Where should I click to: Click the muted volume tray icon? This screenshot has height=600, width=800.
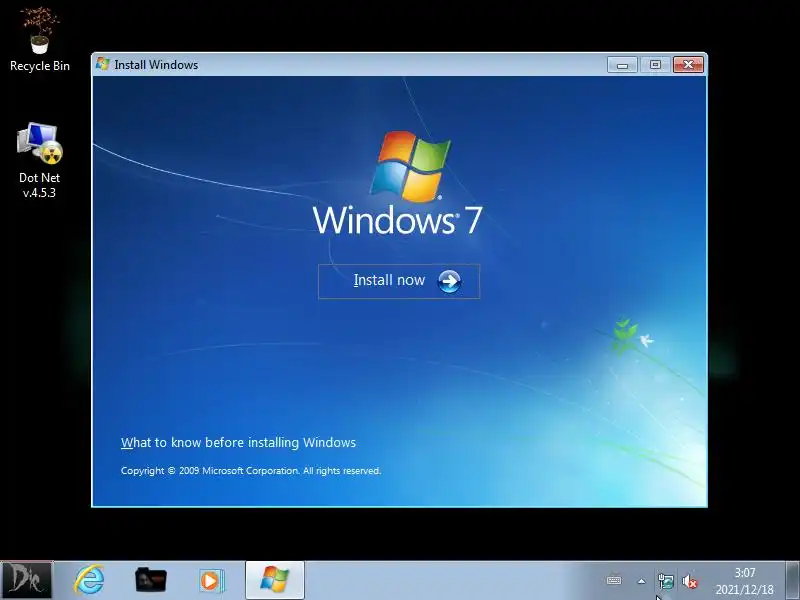(x=689, y=581)
